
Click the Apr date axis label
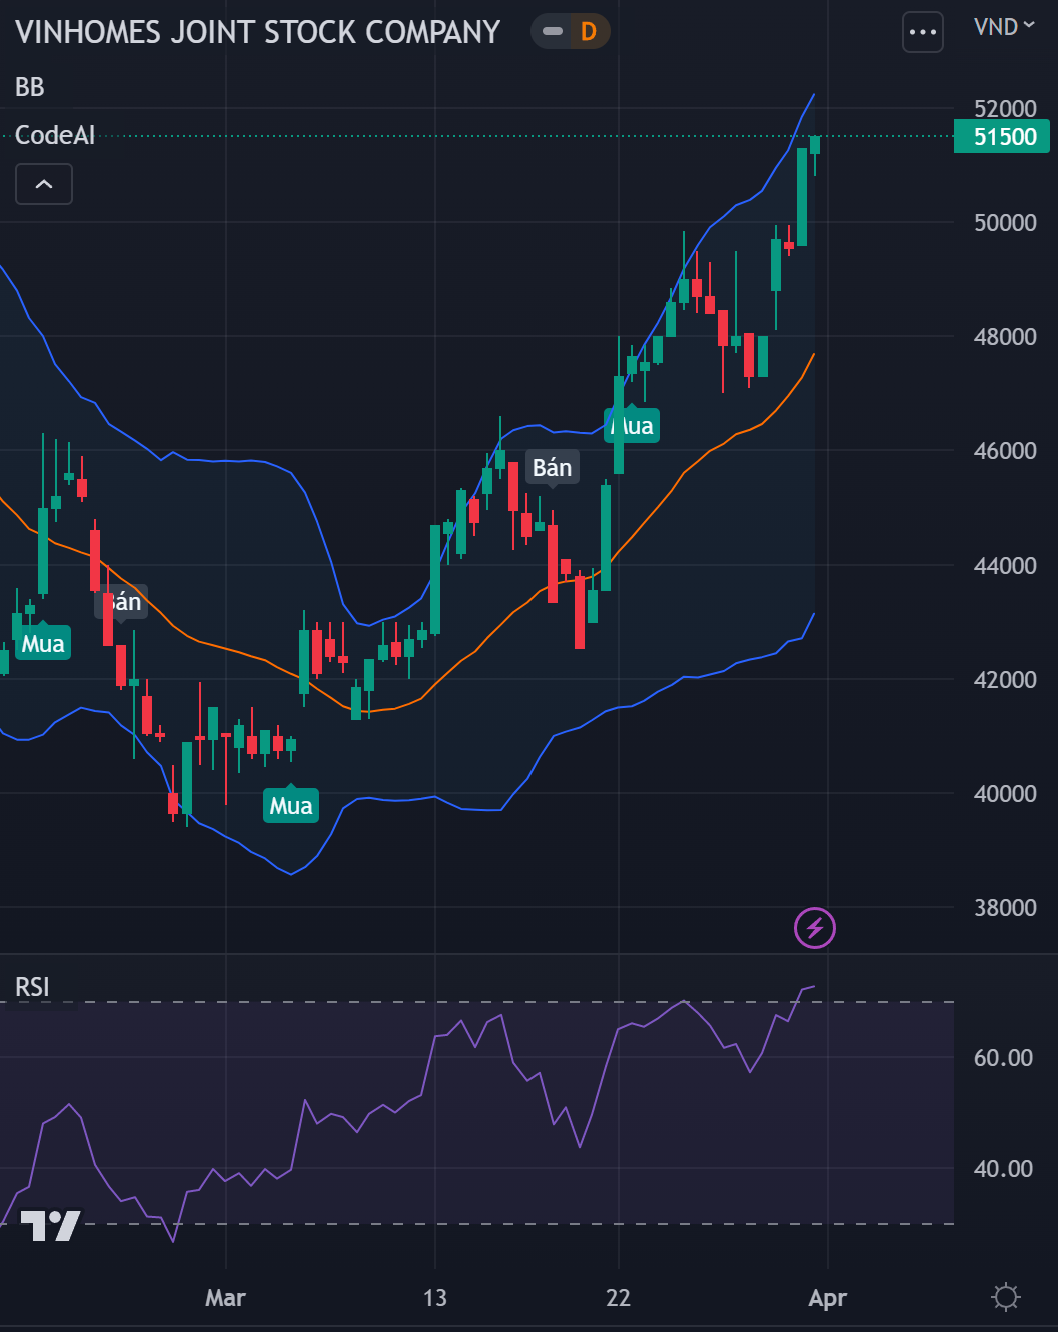pyautogui.click(x=827, y=1298)
